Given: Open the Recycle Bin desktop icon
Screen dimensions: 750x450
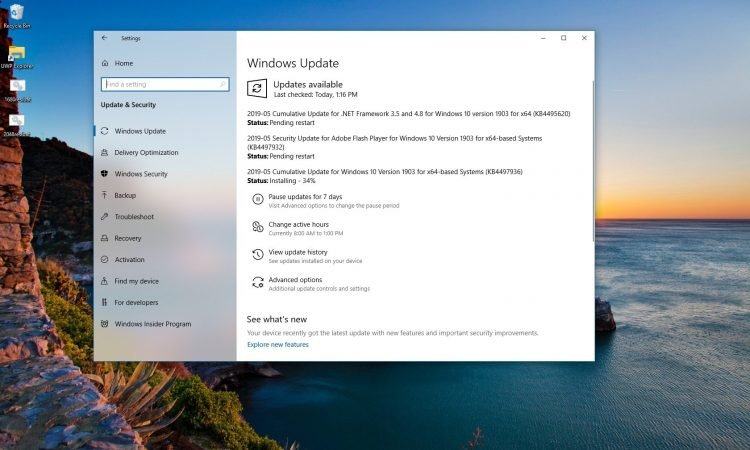Looking at the screenshot, I should point(17,15).
